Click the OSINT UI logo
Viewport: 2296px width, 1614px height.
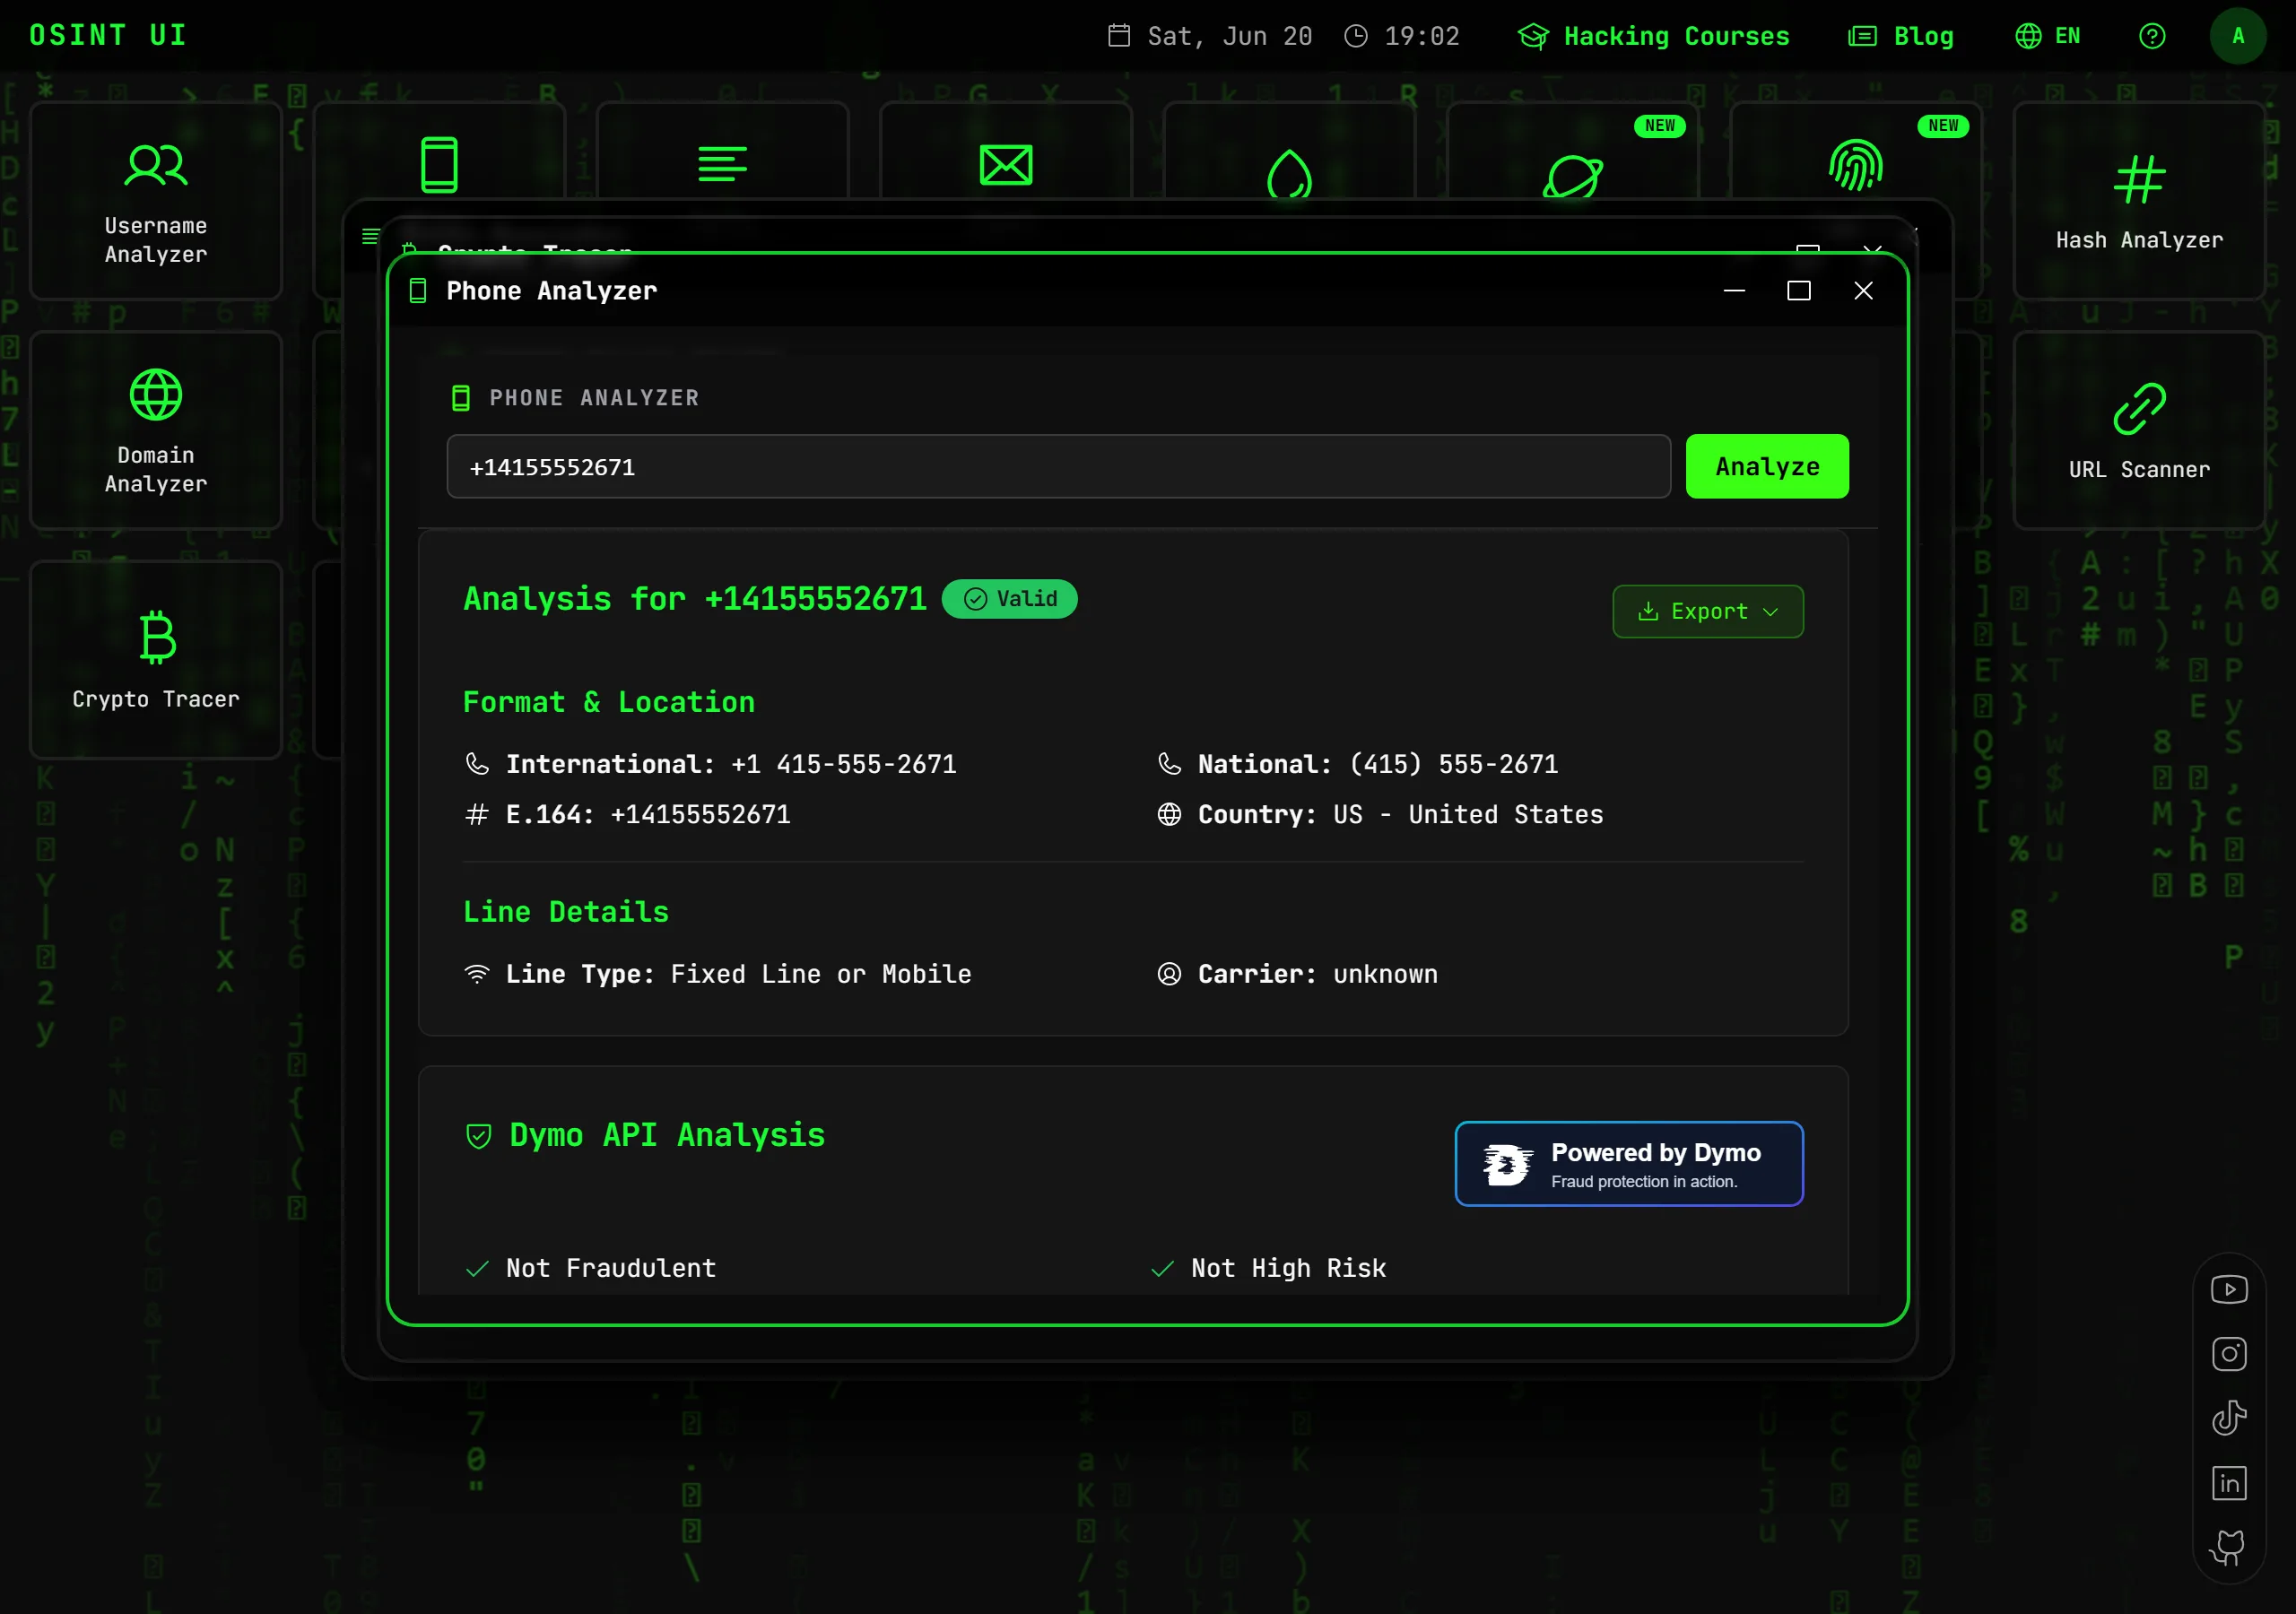(x=108, y=35)
